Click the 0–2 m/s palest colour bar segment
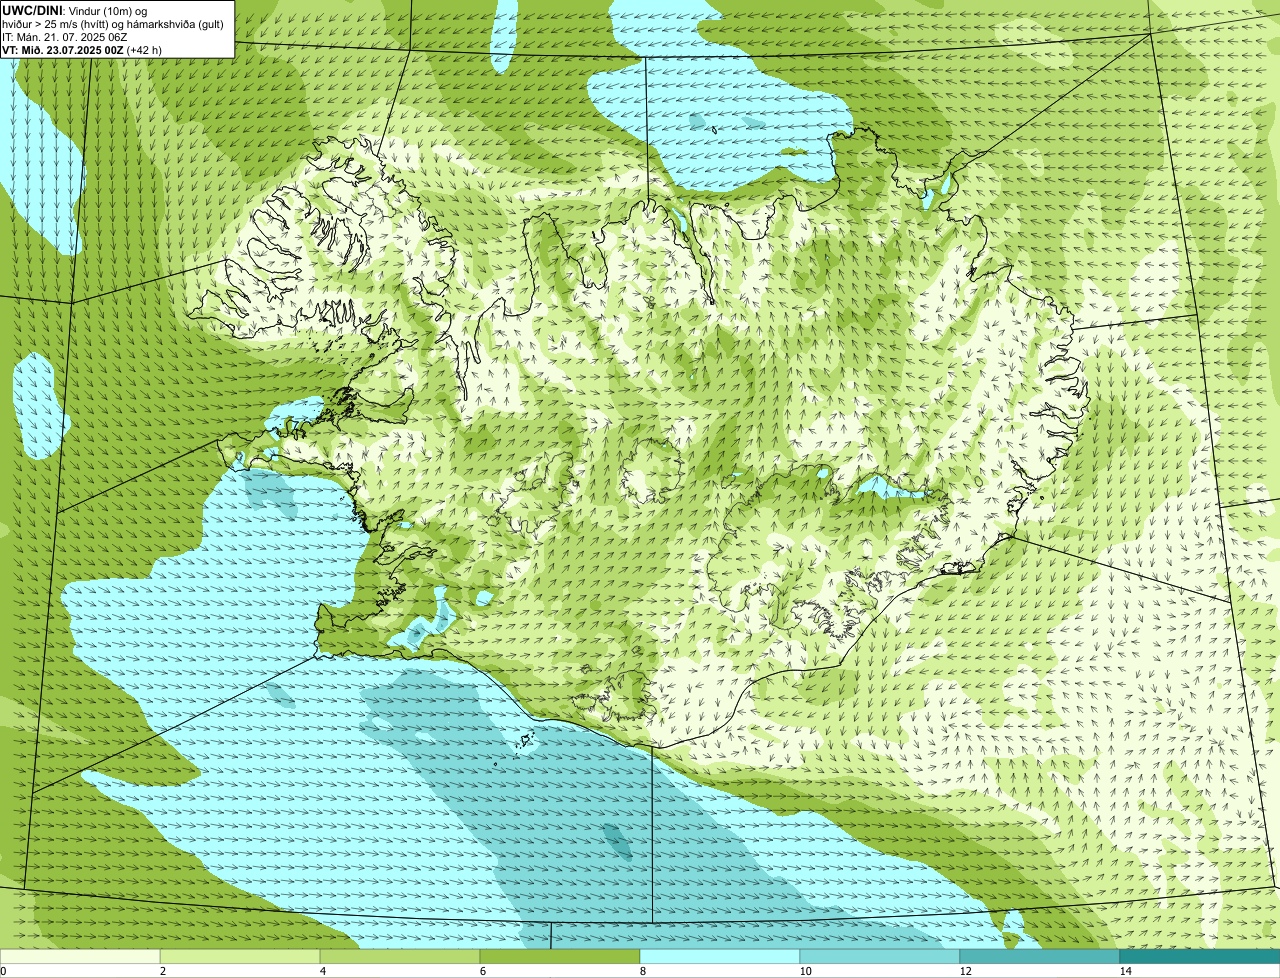 point(80,956)
